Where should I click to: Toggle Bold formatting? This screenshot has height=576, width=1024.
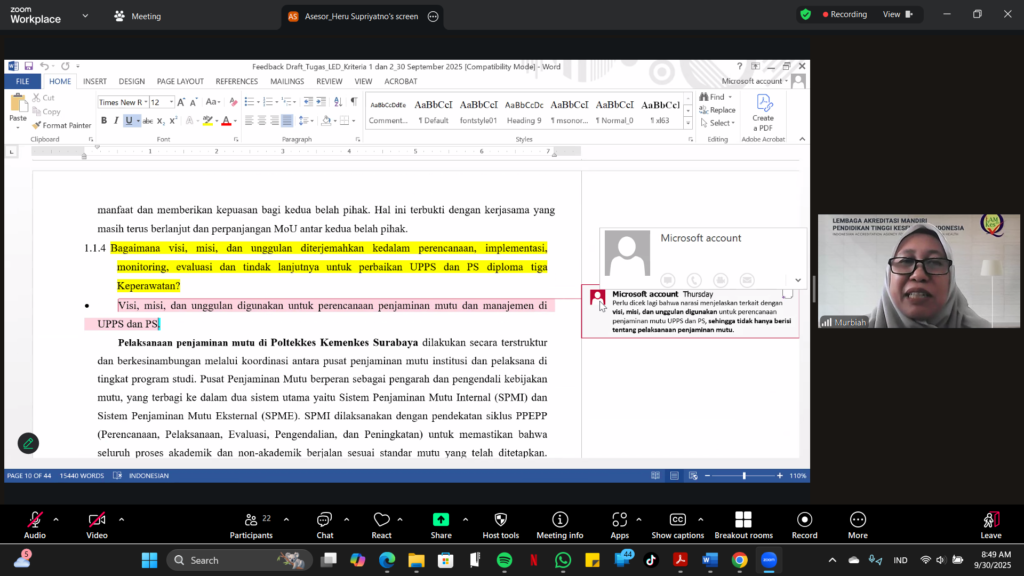(x=104, y=121)
